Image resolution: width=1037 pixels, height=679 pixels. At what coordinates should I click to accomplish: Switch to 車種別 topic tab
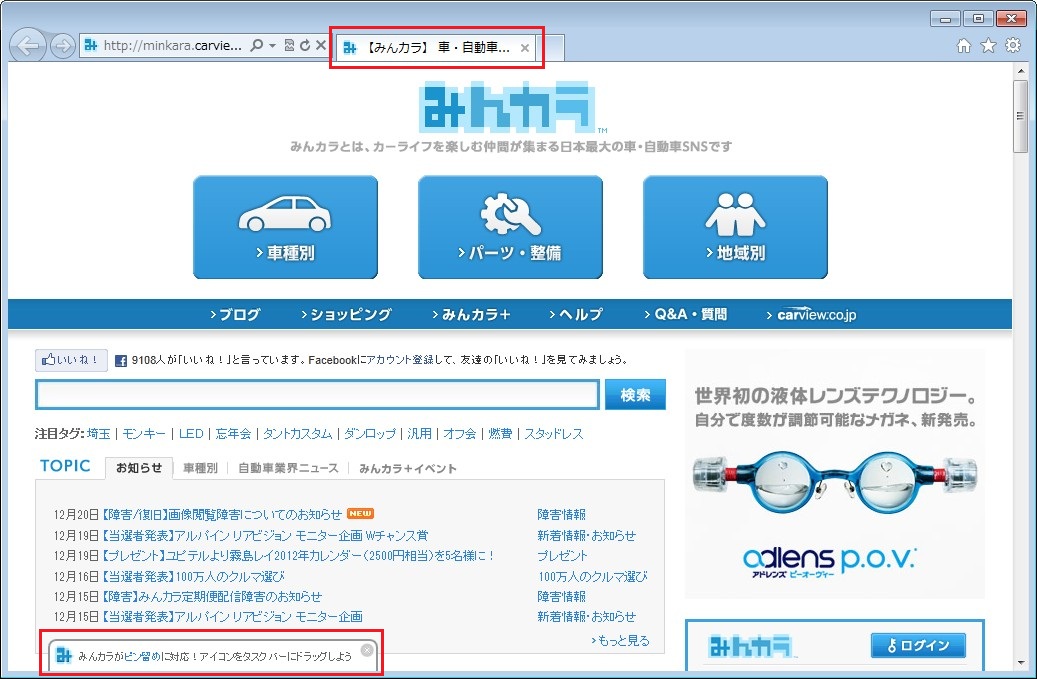(200, 468)
